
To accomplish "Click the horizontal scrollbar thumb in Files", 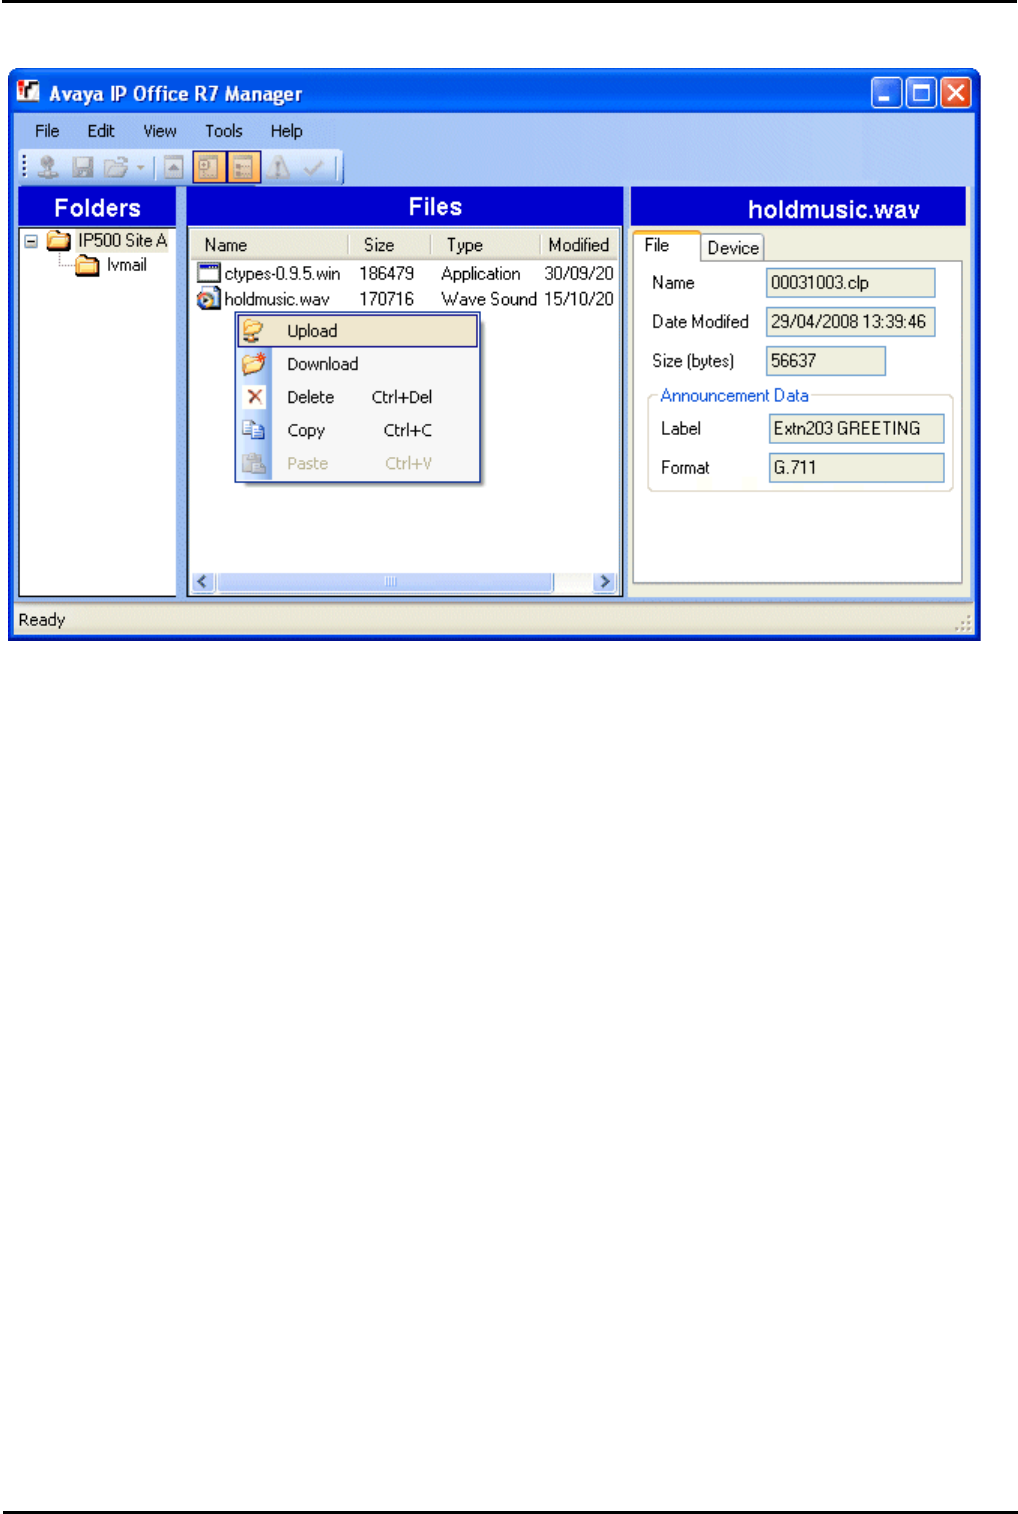I will 386,582.
